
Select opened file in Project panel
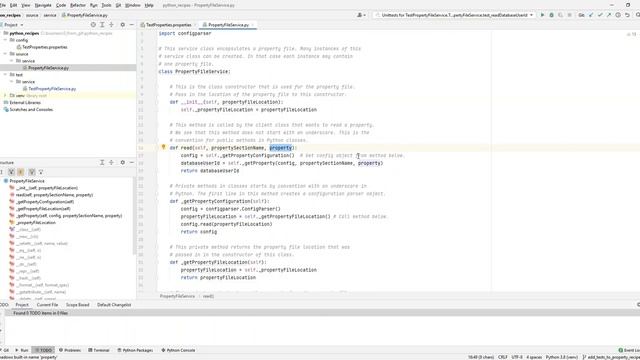(93, 25)
